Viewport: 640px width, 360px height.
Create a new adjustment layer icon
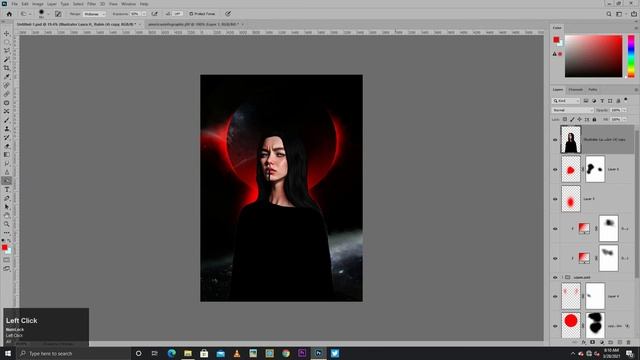tap(602, 342)
